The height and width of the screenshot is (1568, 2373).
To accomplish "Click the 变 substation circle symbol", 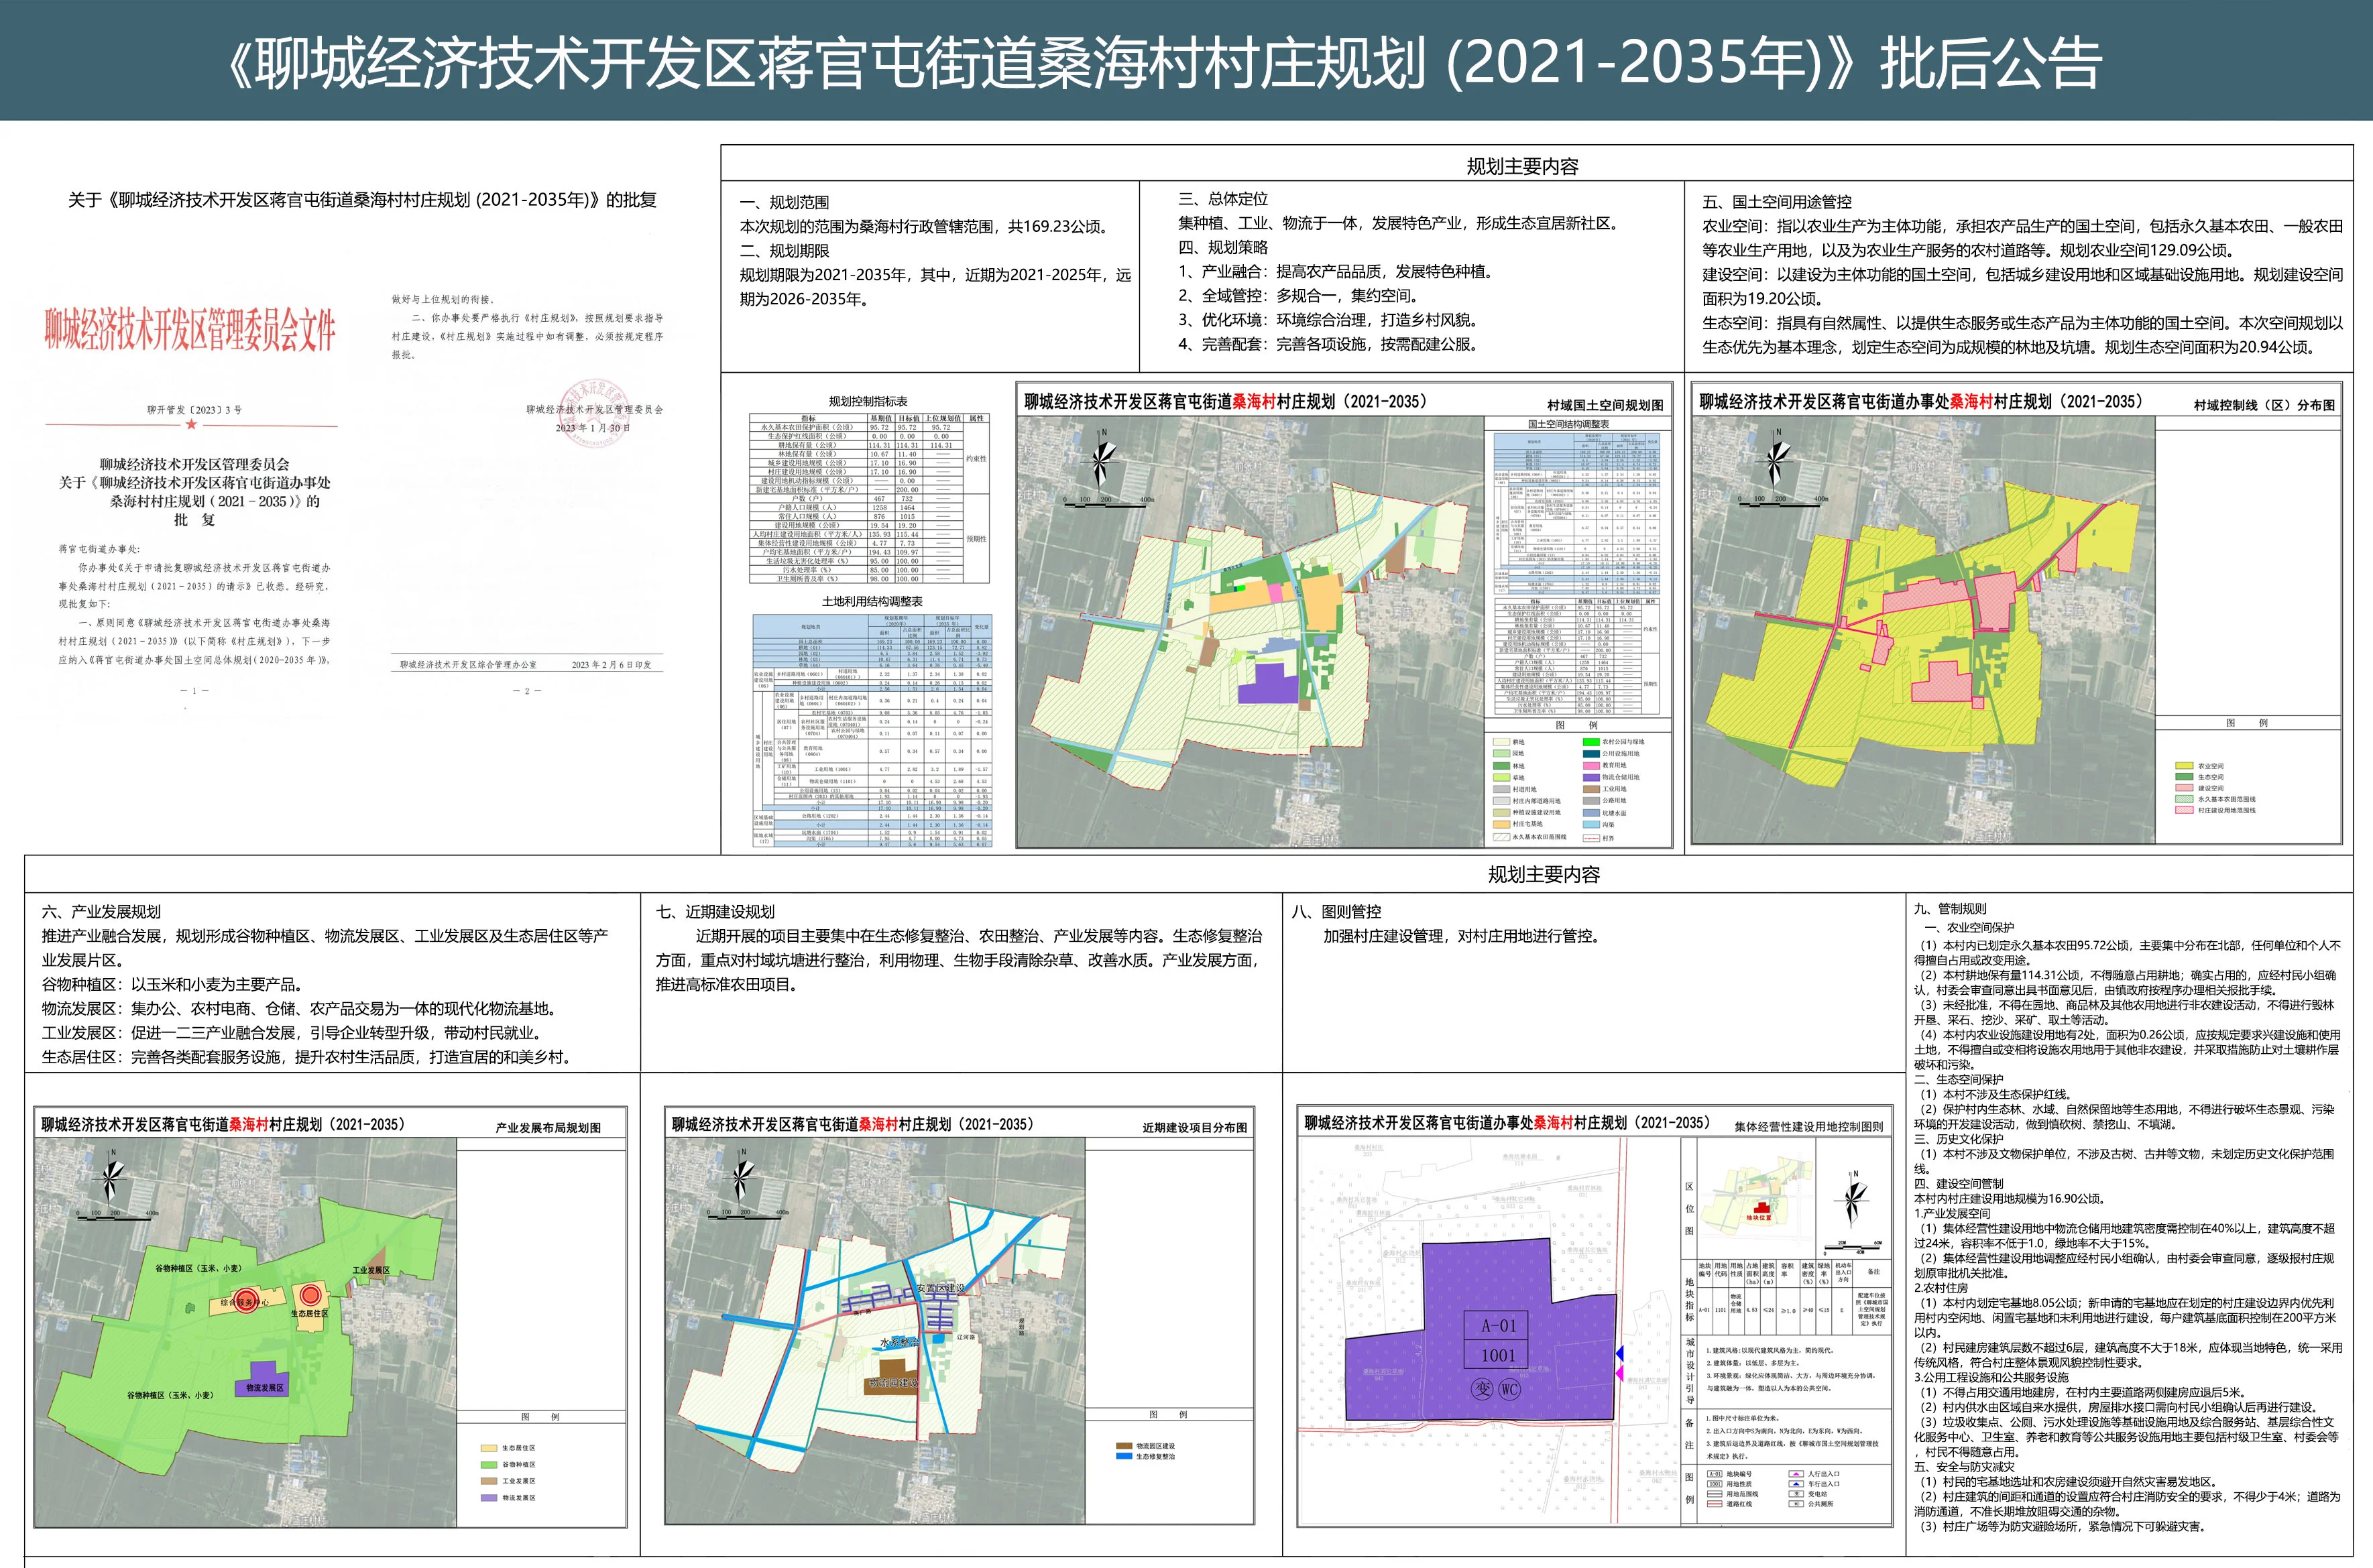I will coord(1482,1389).
